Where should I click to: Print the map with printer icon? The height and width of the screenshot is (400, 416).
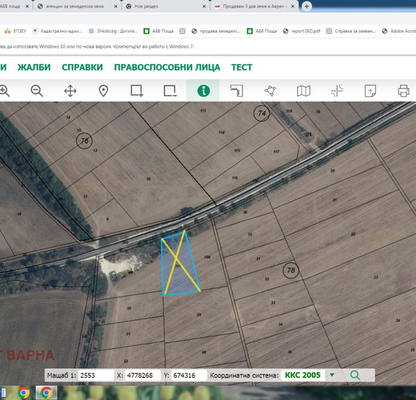403,91
